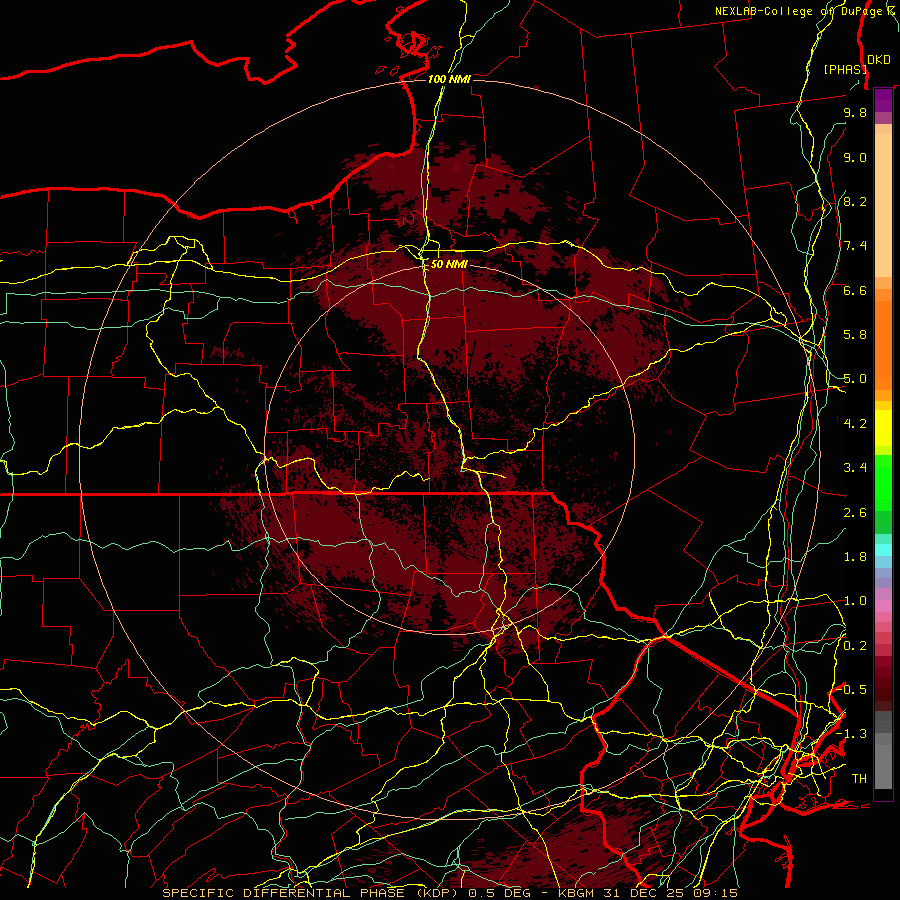Click the TH label beside the color scale
Viewport: 900px width, 900px height.
click(x=859, y=779)
